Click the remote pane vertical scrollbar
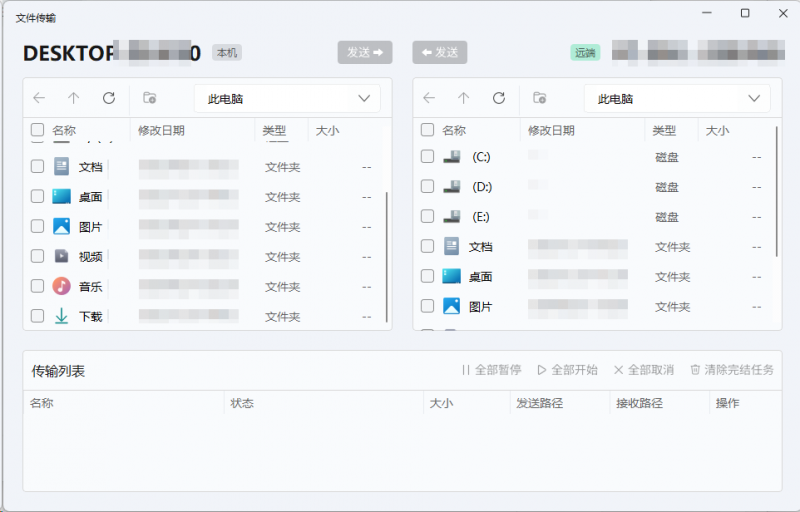 coord(777,191)
